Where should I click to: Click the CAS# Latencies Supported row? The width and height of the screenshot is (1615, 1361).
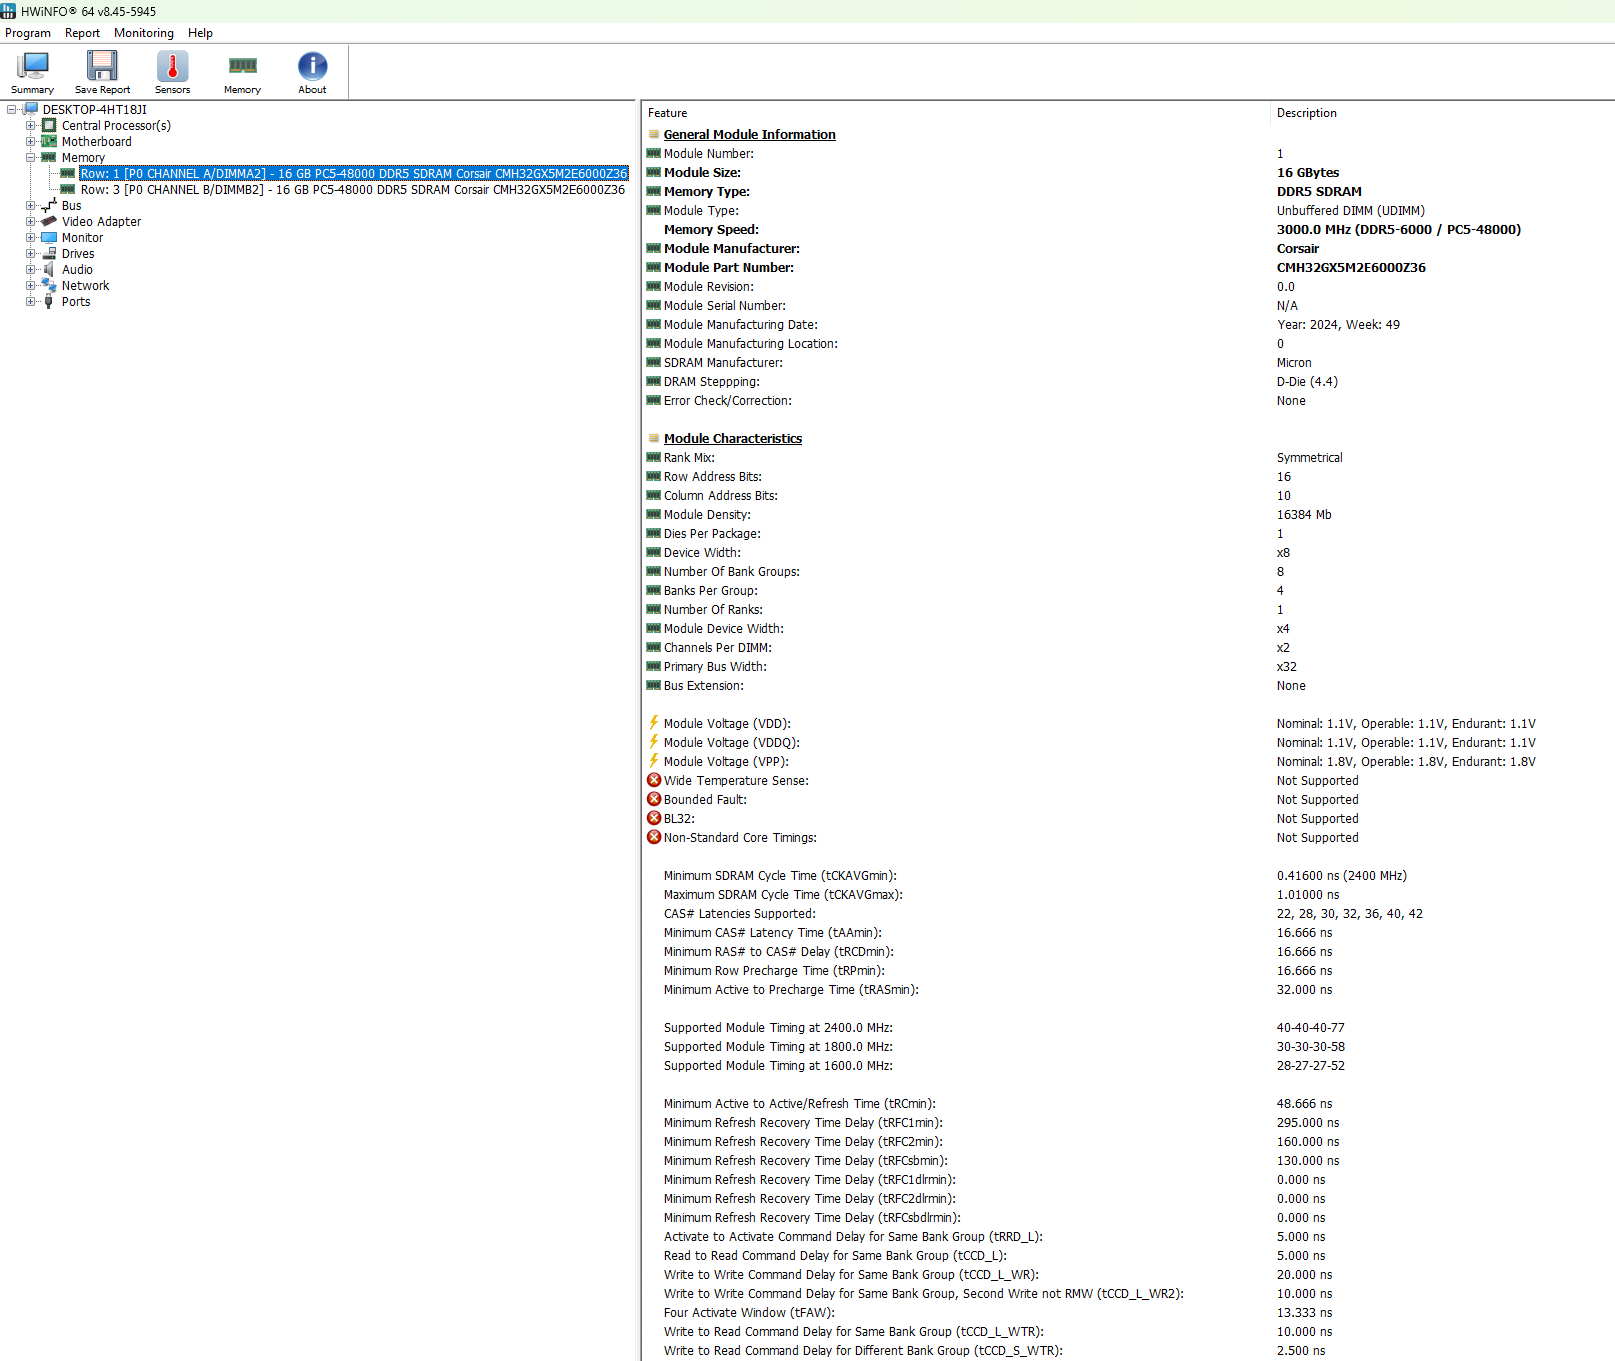pos(1128,913)
